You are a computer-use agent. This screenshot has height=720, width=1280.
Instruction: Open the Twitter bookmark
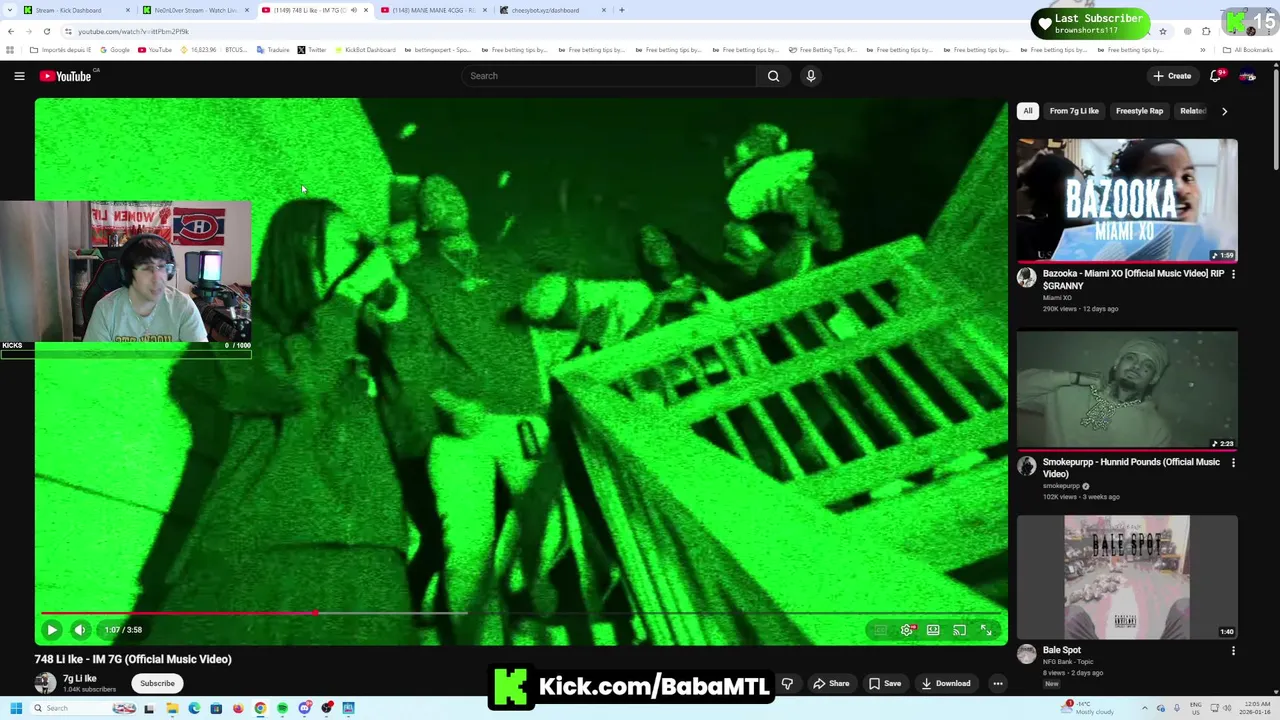(312, 50)
